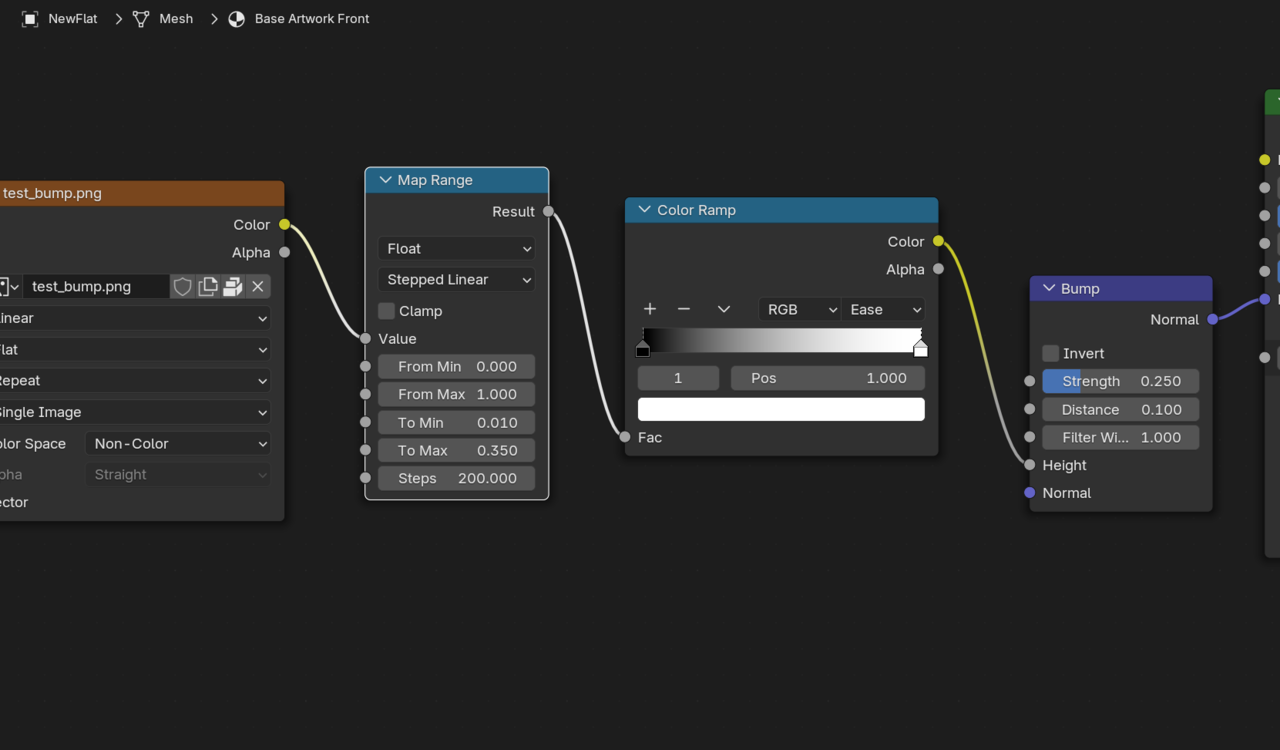The width and height of the screenshot is (1280, 750).
Task: Click the From Max value field
Action: point(456,395)
